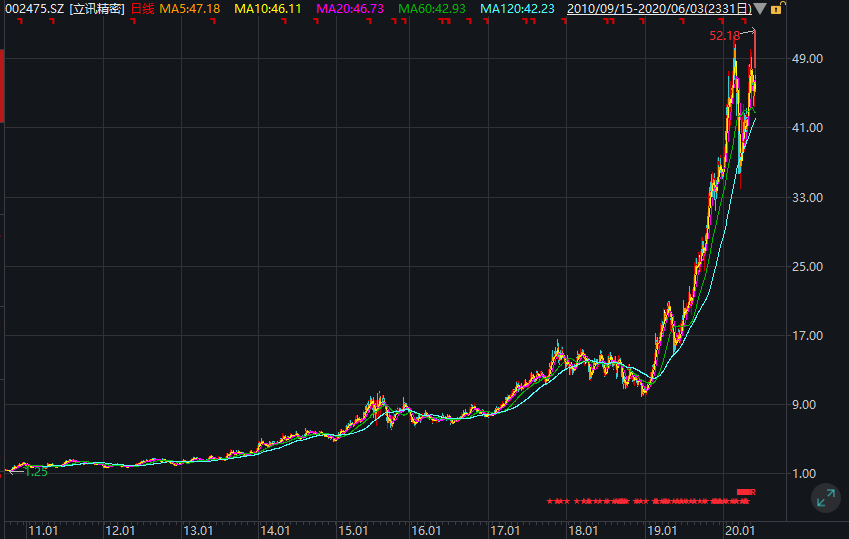This screenshot has width=849, height=539.
Task: Click the first red star event marker
Action: pyautogui.click(x=550, y=502)
